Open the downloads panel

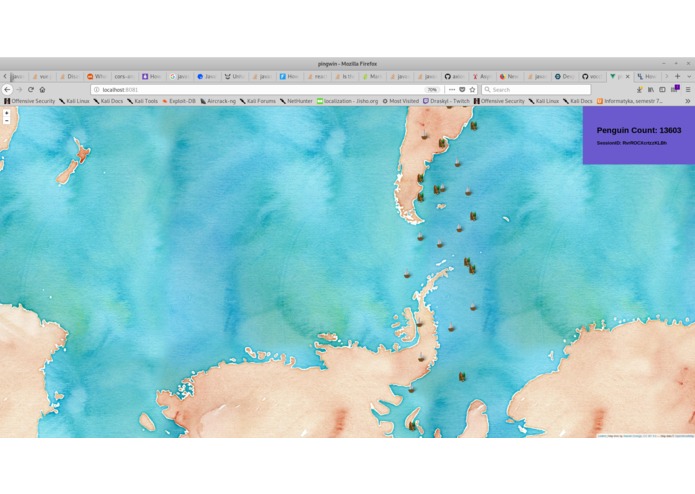tap(640, 89)
